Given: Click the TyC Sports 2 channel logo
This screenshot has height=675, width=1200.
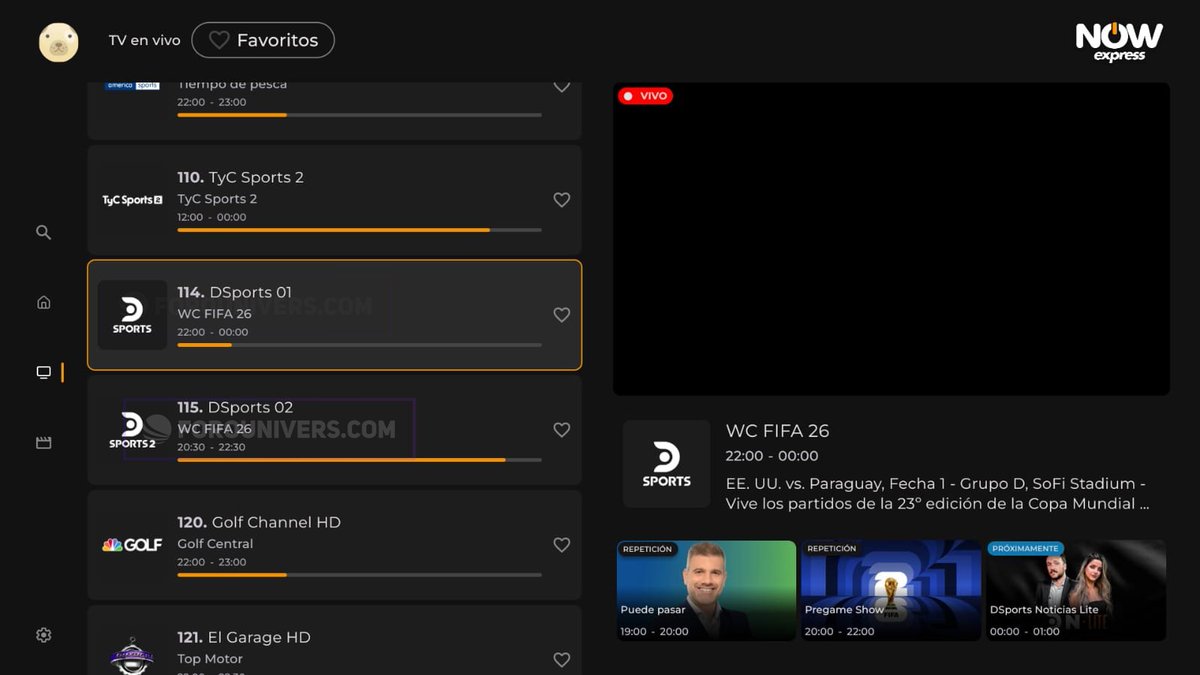Looking at the screenshot, I should pyautogui.click(x=132, y=200).
